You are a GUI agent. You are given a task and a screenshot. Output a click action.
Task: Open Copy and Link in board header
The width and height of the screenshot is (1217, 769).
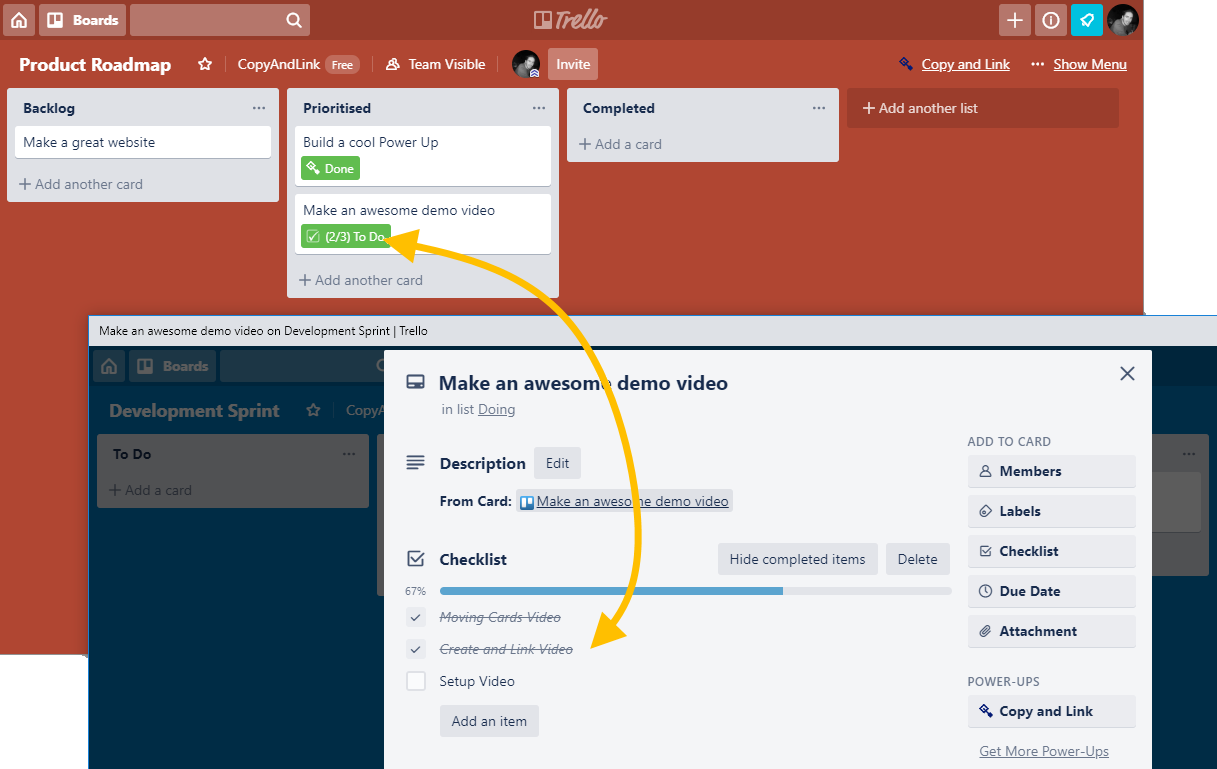[x=954, y=64]
